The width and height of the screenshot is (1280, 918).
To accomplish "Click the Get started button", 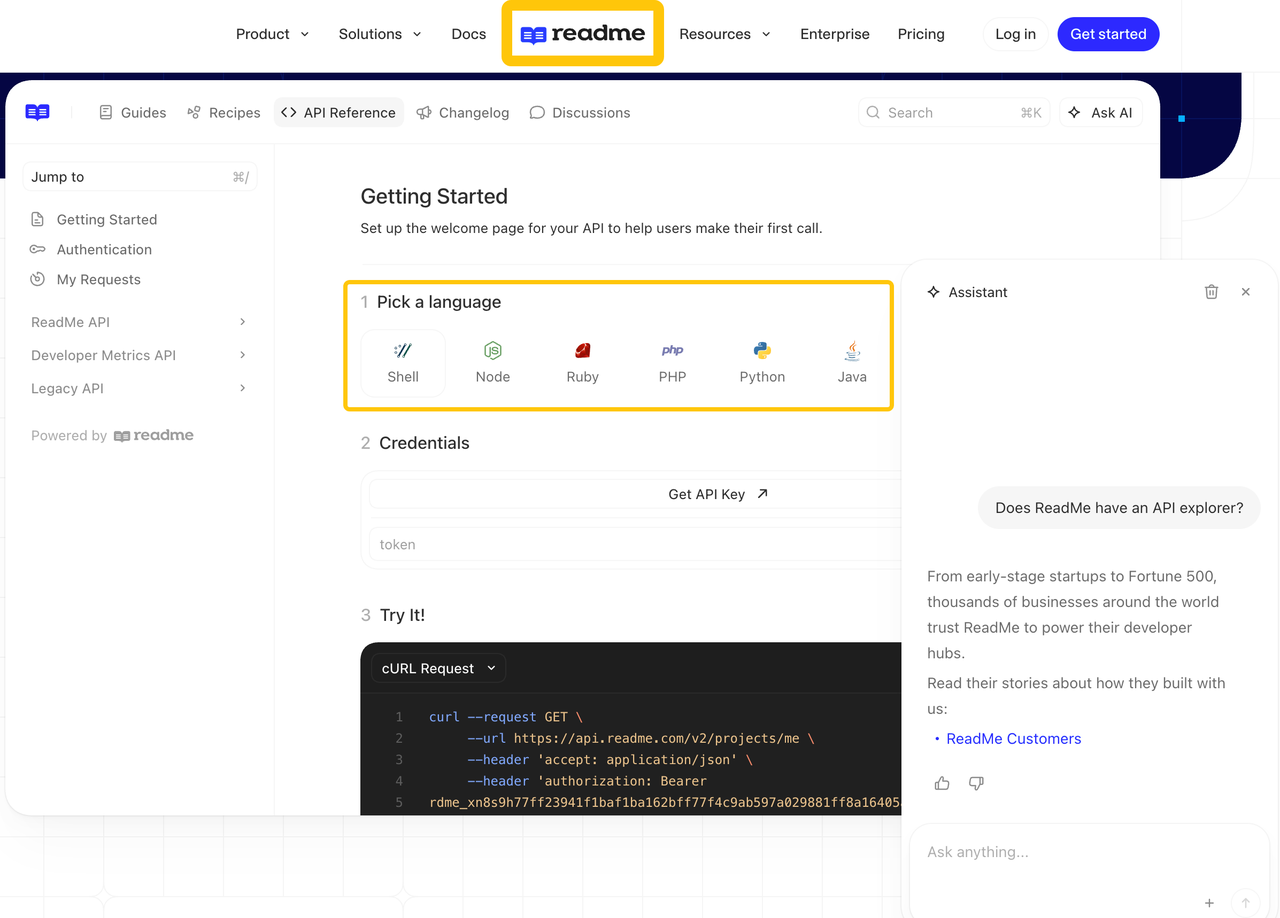I will (x=1109, y=34).
